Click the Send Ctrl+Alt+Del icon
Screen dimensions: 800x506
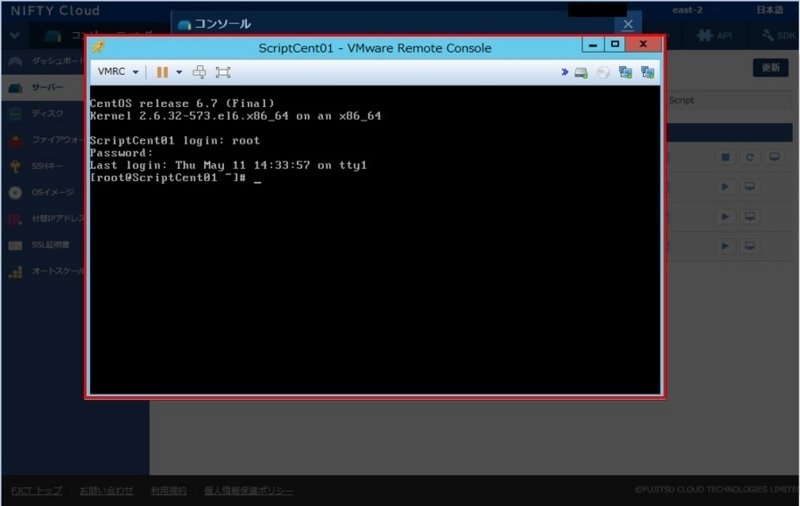pos(199,72)
